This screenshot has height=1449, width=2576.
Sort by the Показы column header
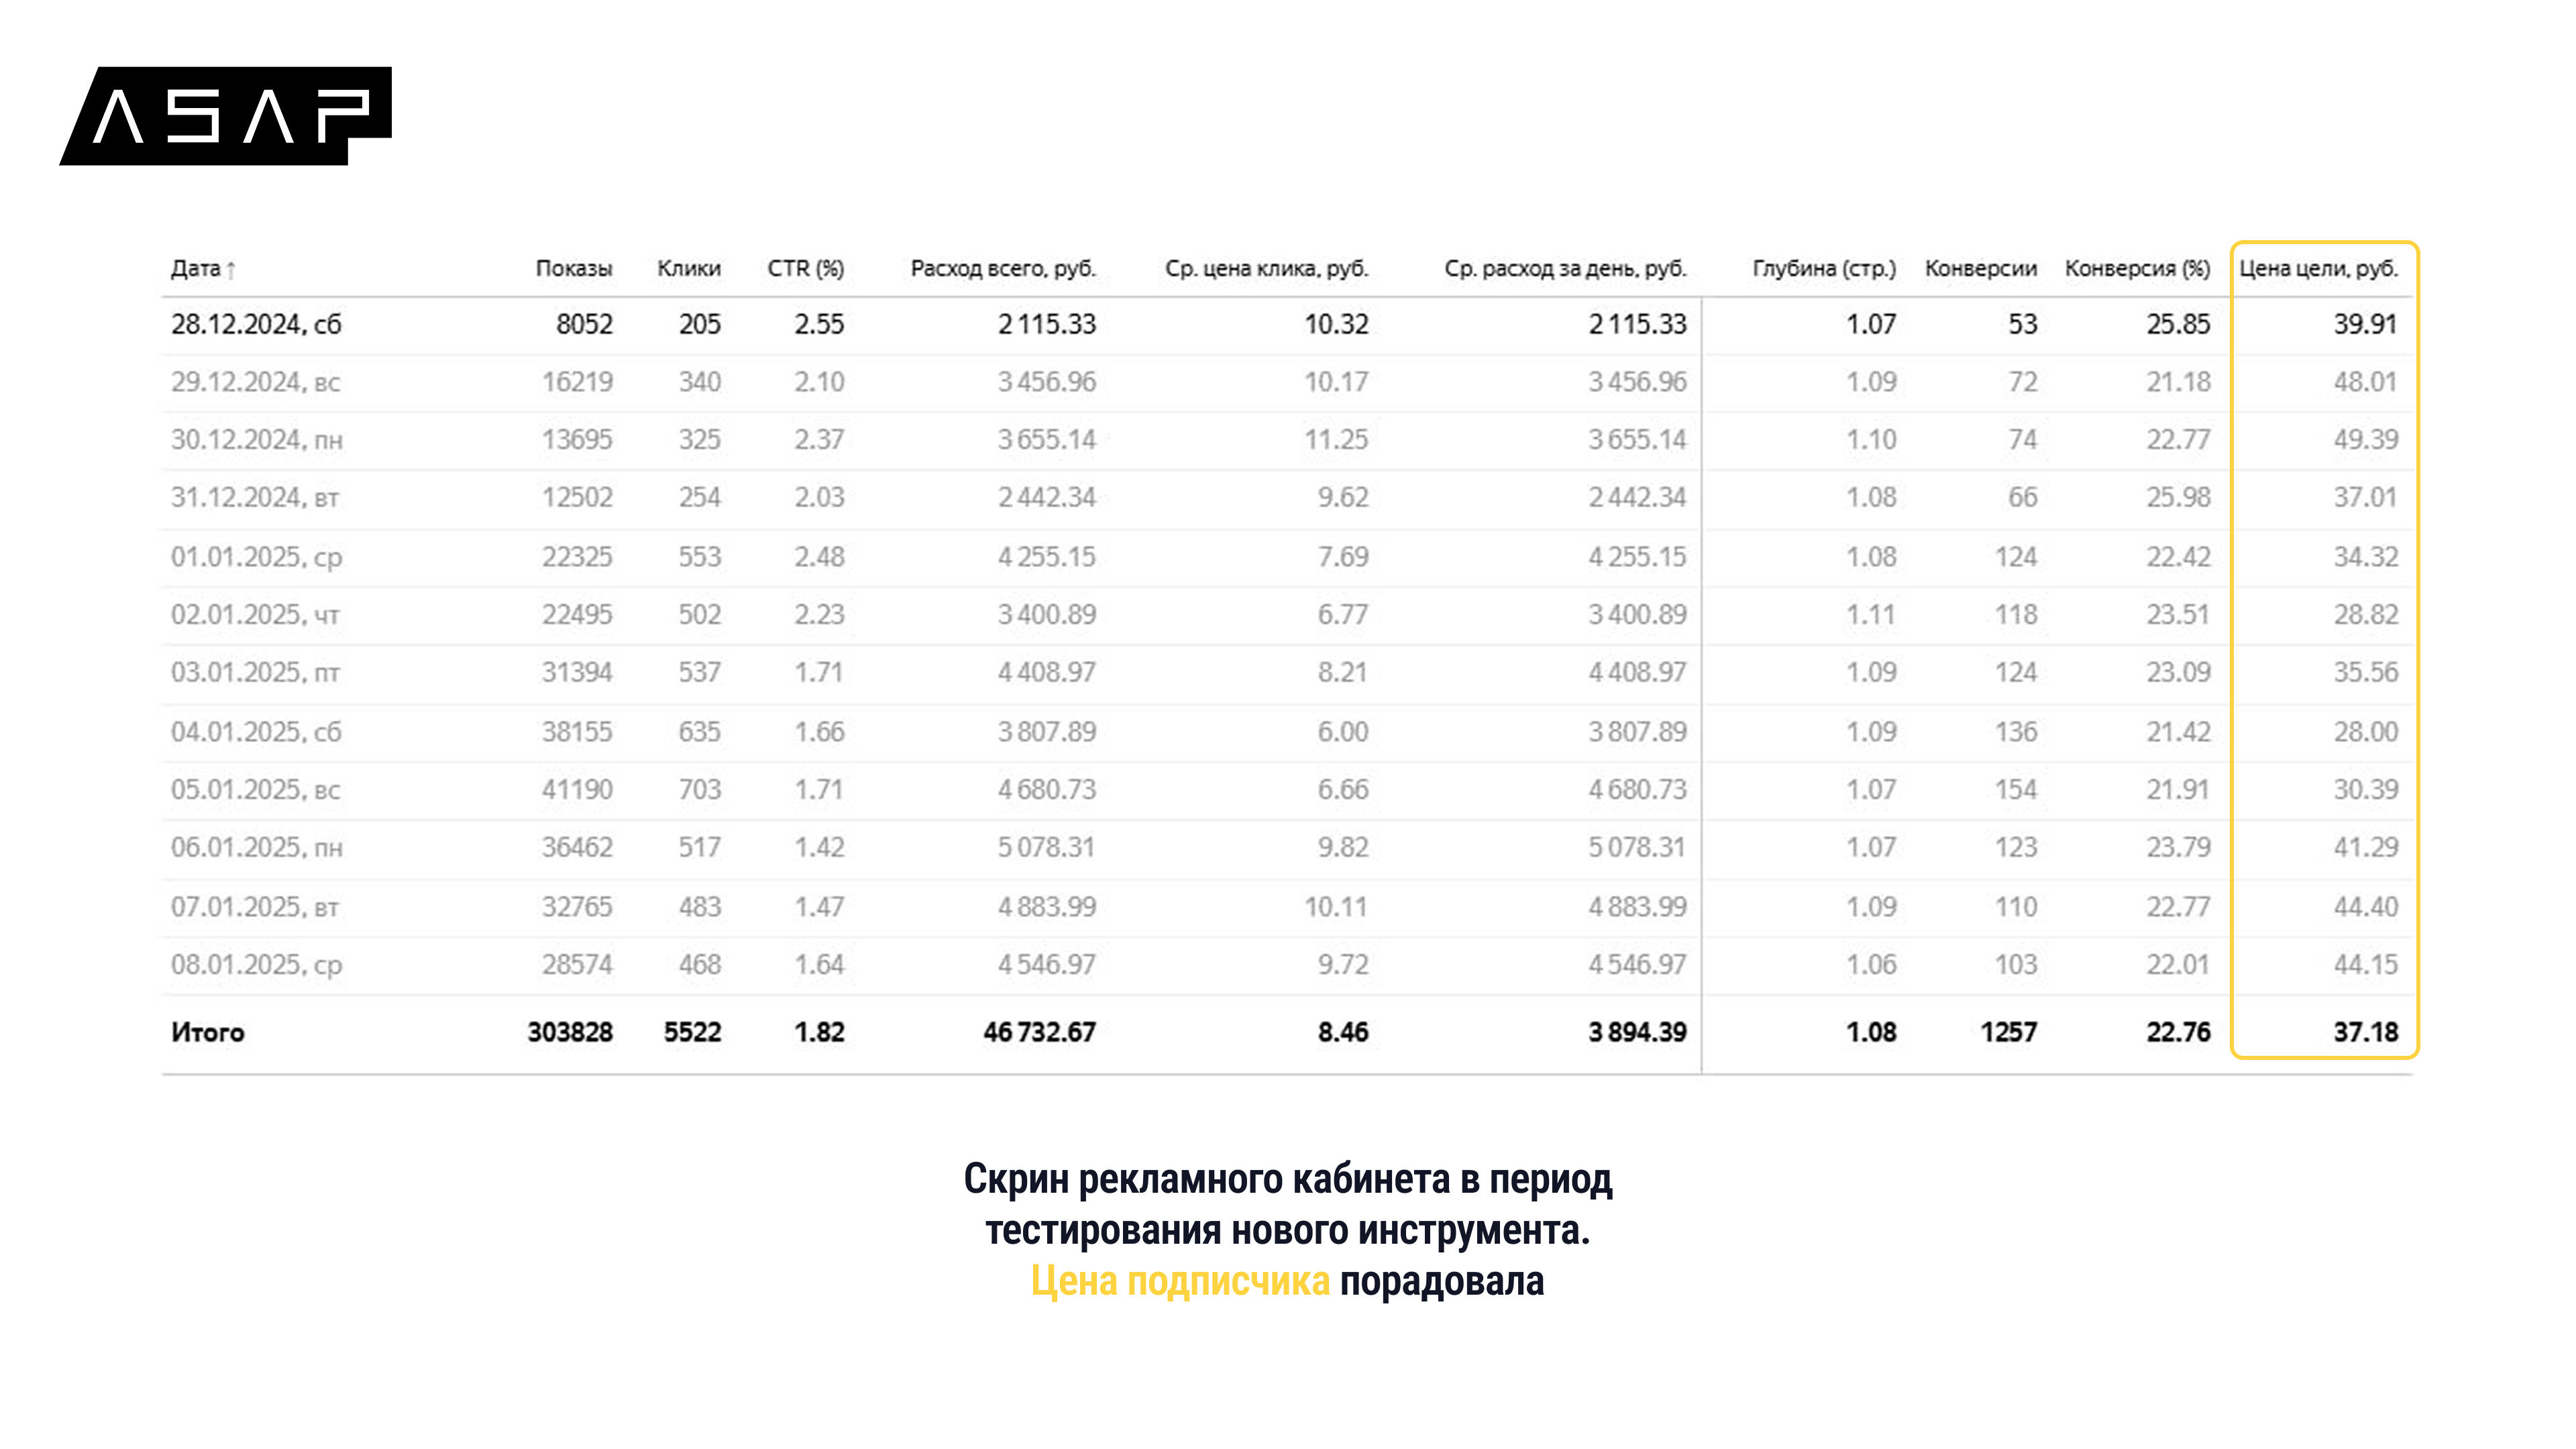(573, 269)
